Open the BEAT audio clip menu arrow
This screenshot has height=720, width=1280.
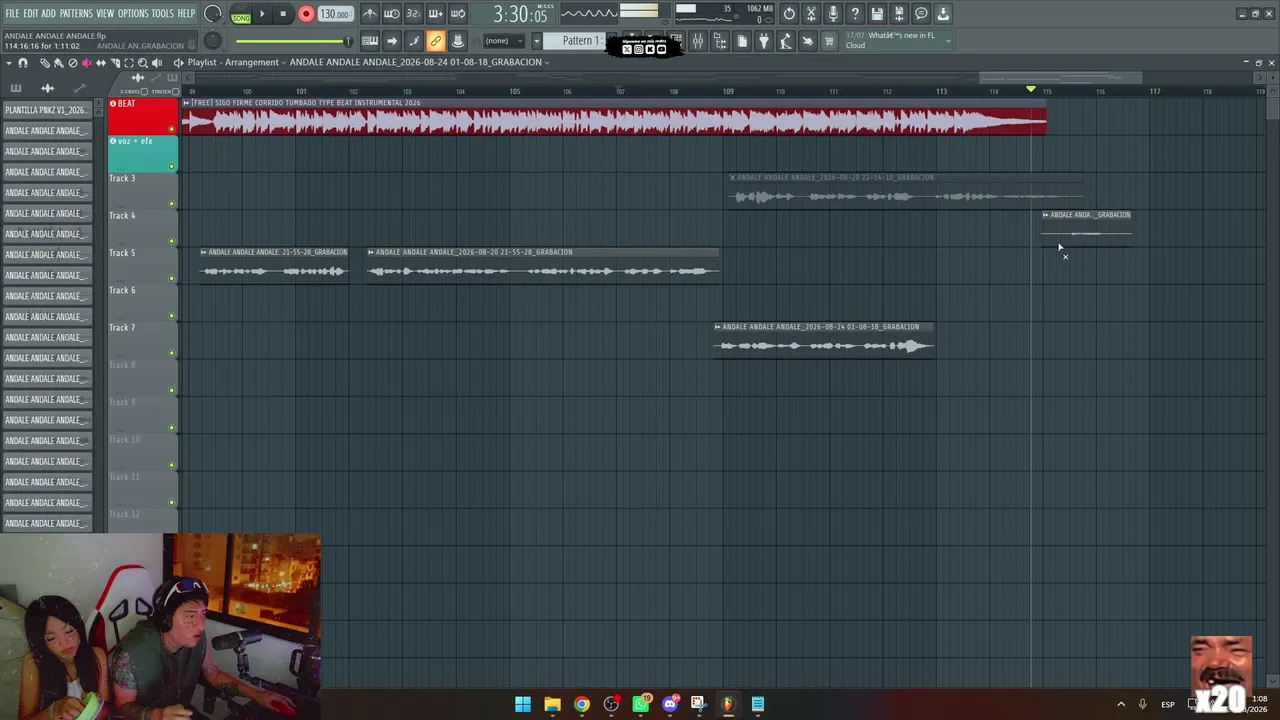186,103
